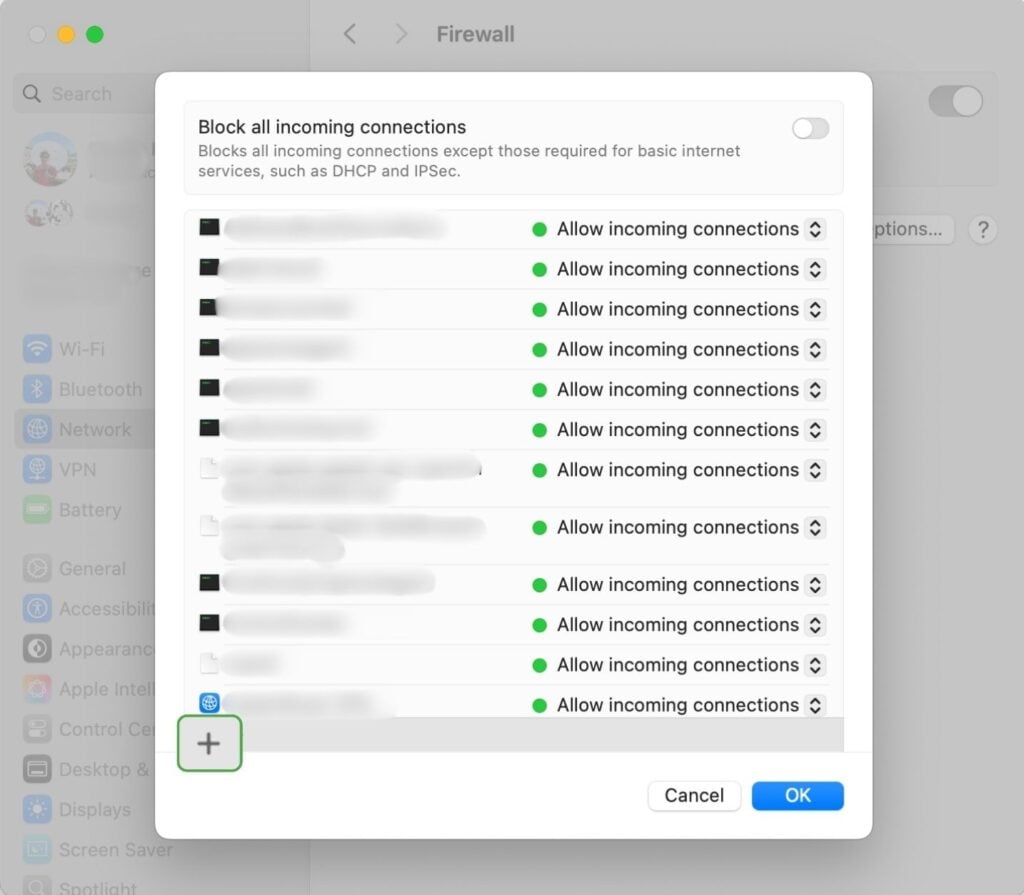Go back with the left chevron
This screenshot has height=895, width=1024.
click(350, 34)
